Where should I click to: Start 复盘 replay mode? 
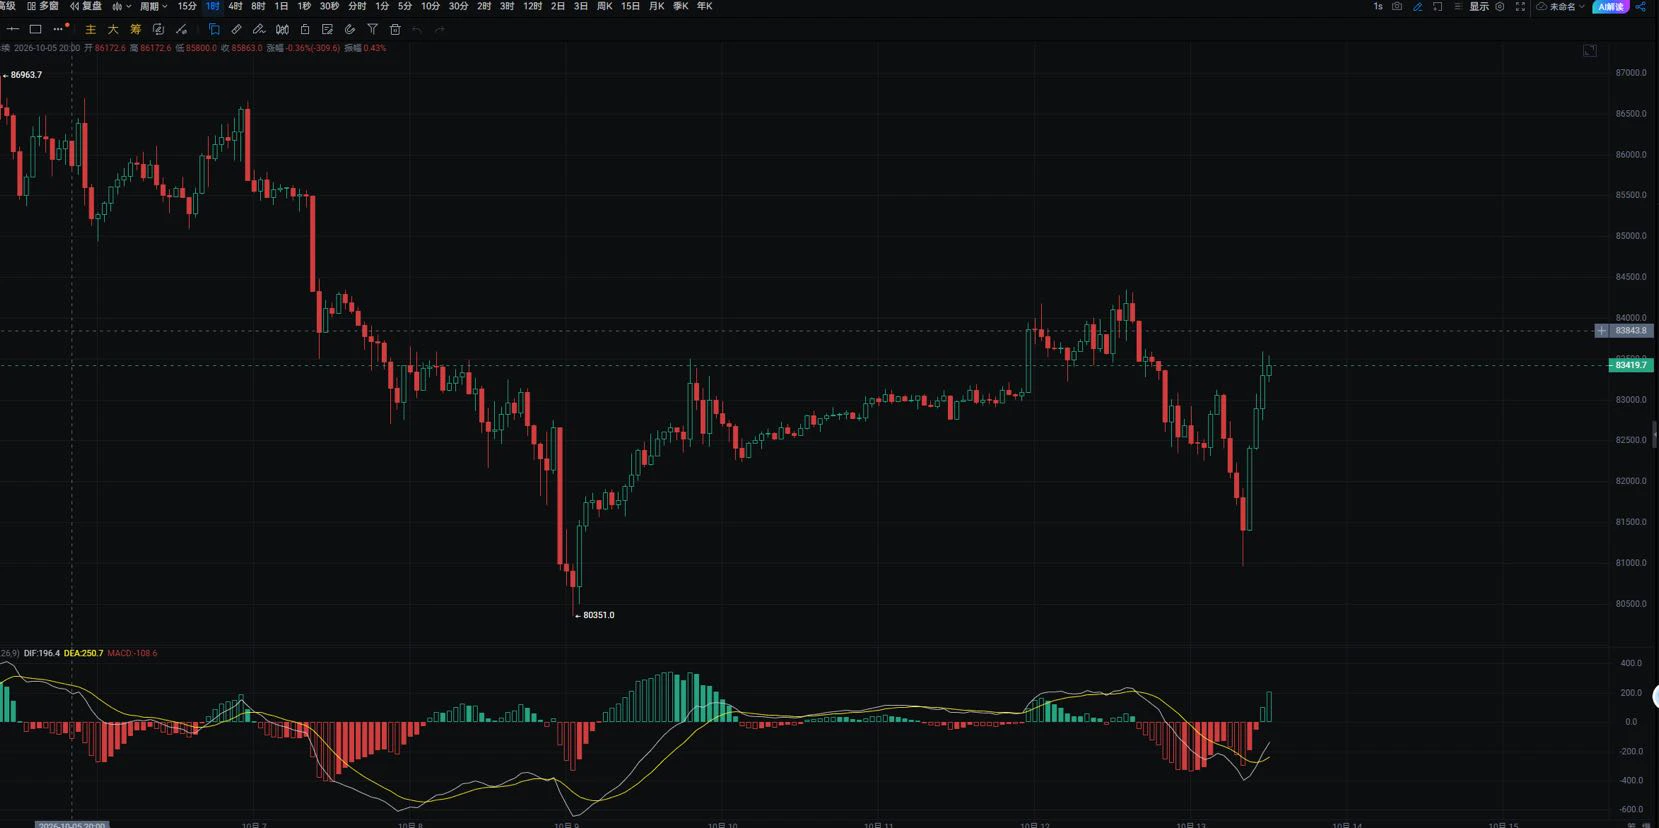[x=86, y=6]
